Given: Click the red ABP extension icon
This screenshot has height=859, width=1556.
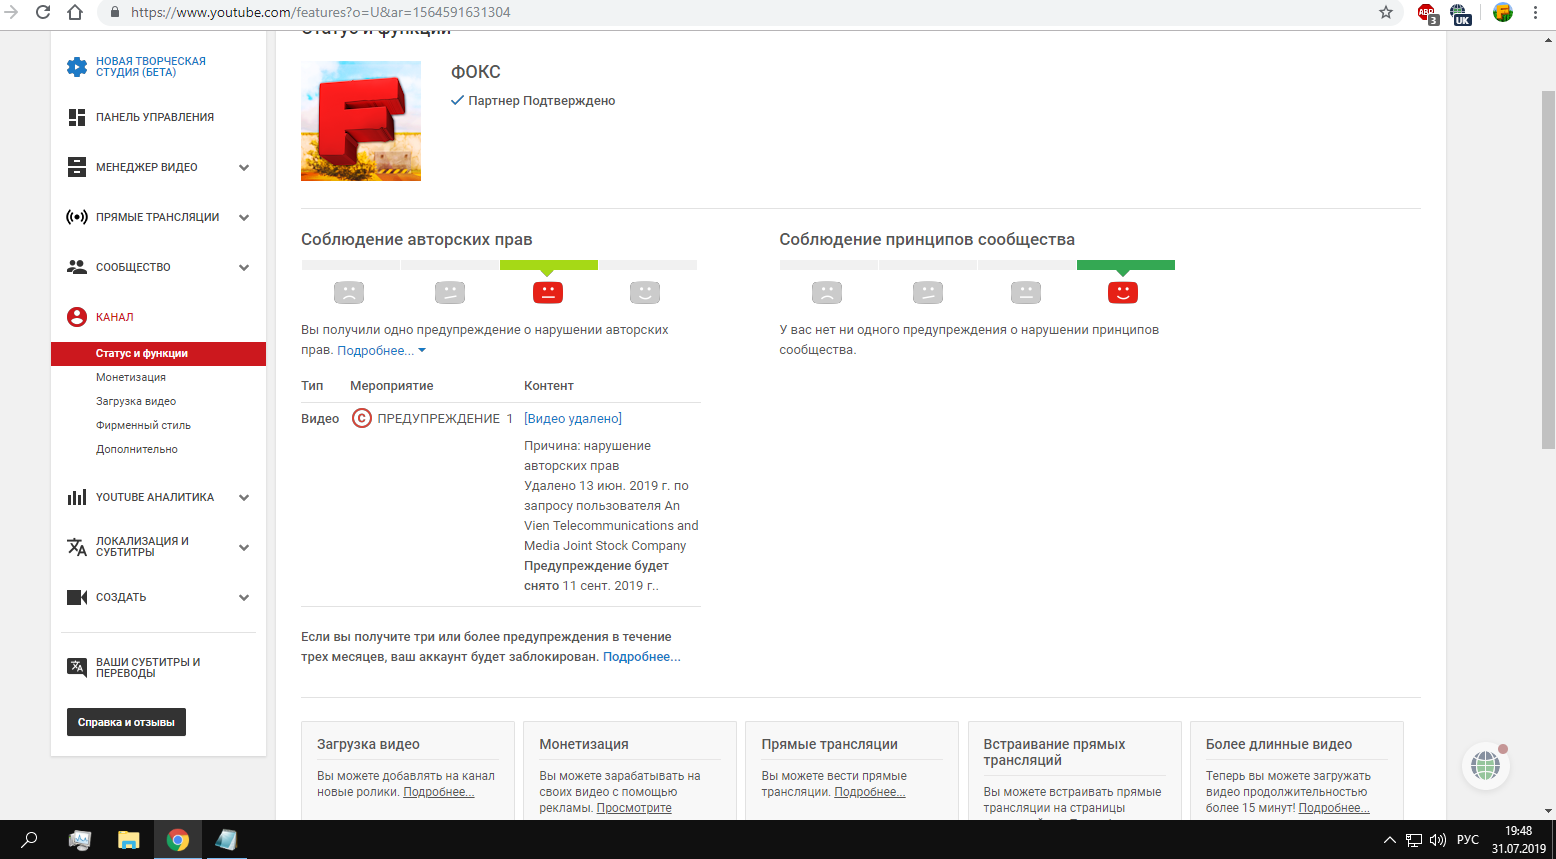Looking at the screenshot, I should [x=1427, y=13].
